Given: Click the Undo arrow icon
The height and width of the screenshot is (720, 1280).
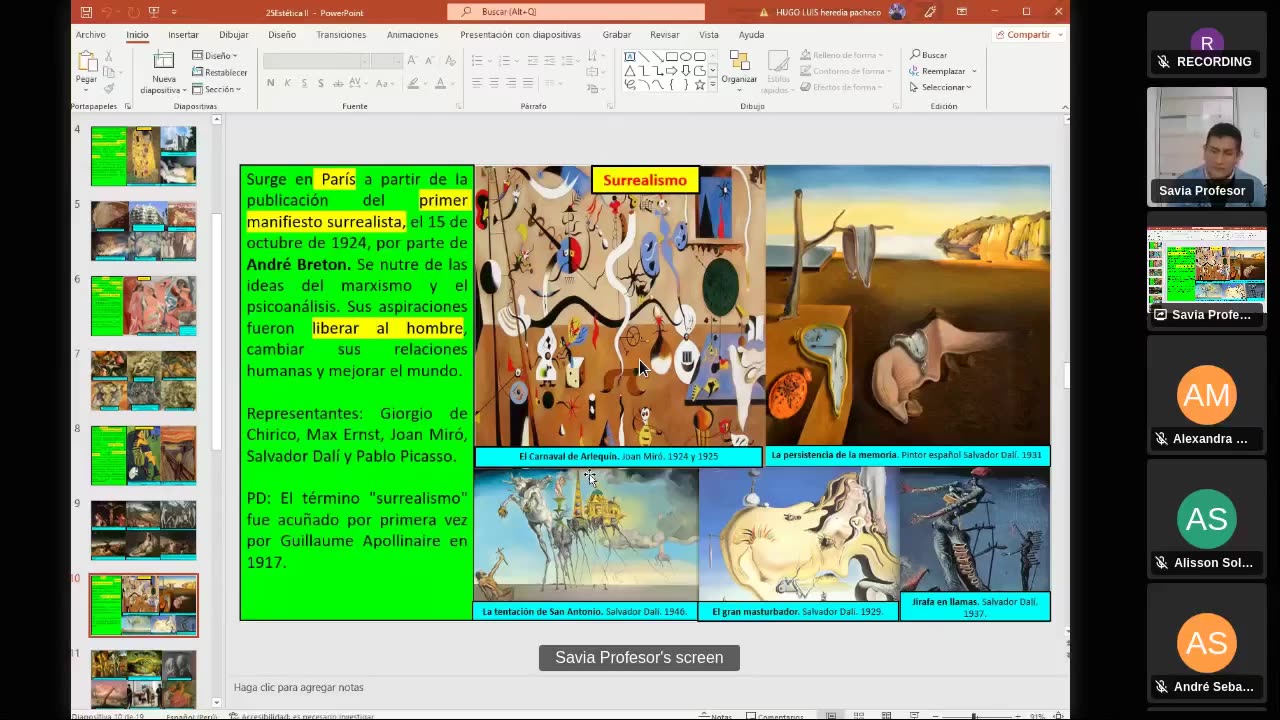Looking at the screenshot, I should [x=107, y=12].
